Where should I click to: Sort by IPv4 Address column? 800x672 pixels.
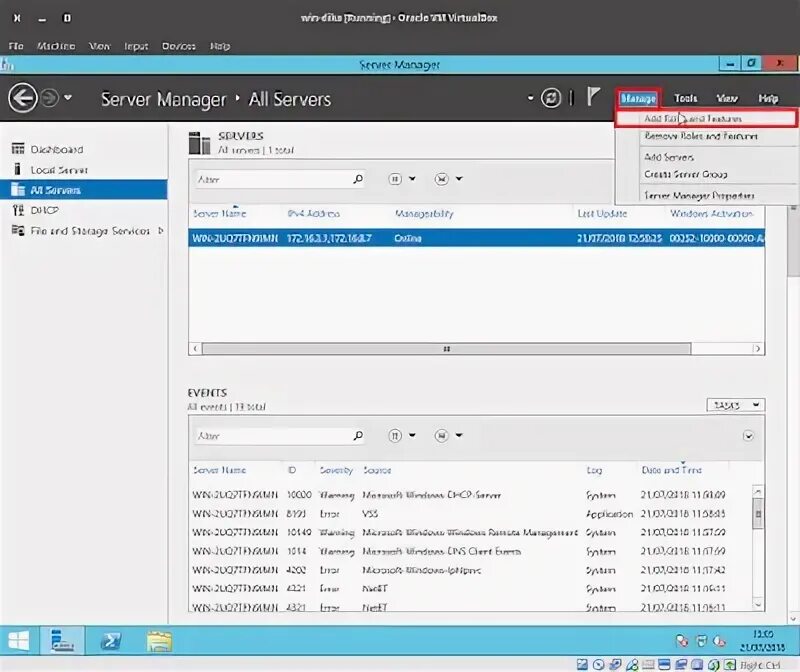[313, 214]
